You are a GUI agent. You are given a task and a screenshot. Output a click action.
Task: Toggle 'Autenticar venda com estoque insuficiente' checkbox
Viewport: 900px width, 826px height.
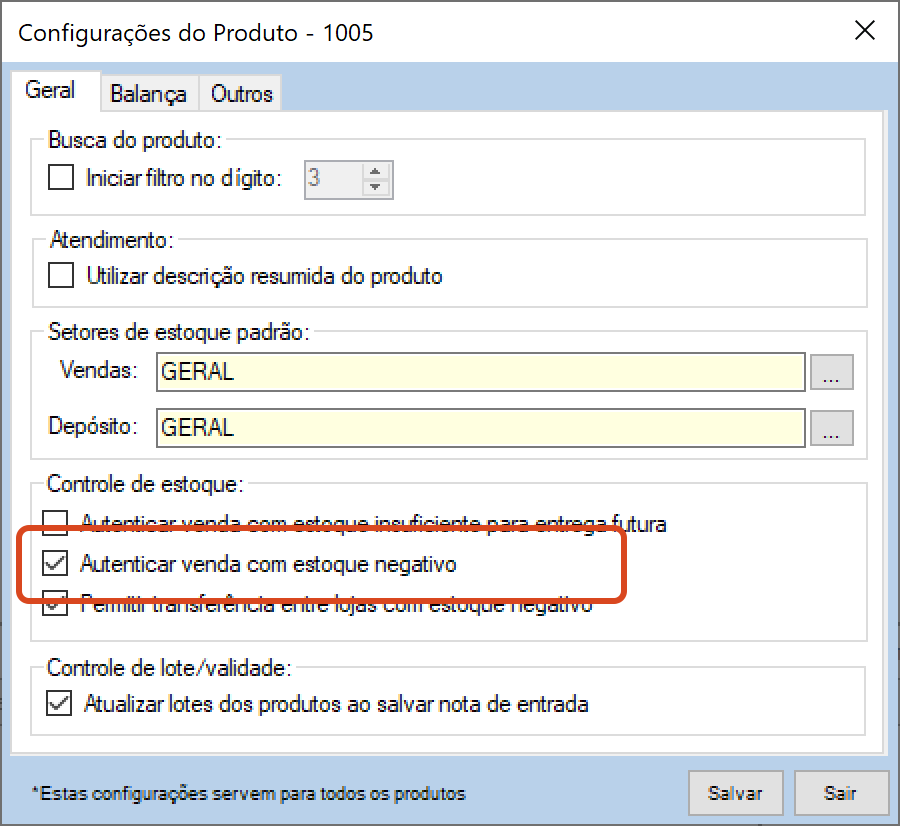tap(57, 522)
